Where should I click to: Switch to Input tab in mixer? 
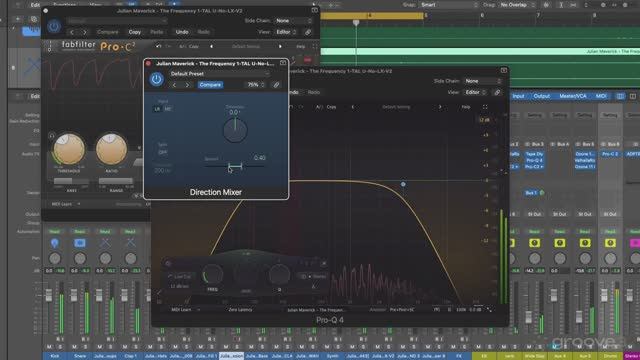pyautogui.click(x=518, y=96)
